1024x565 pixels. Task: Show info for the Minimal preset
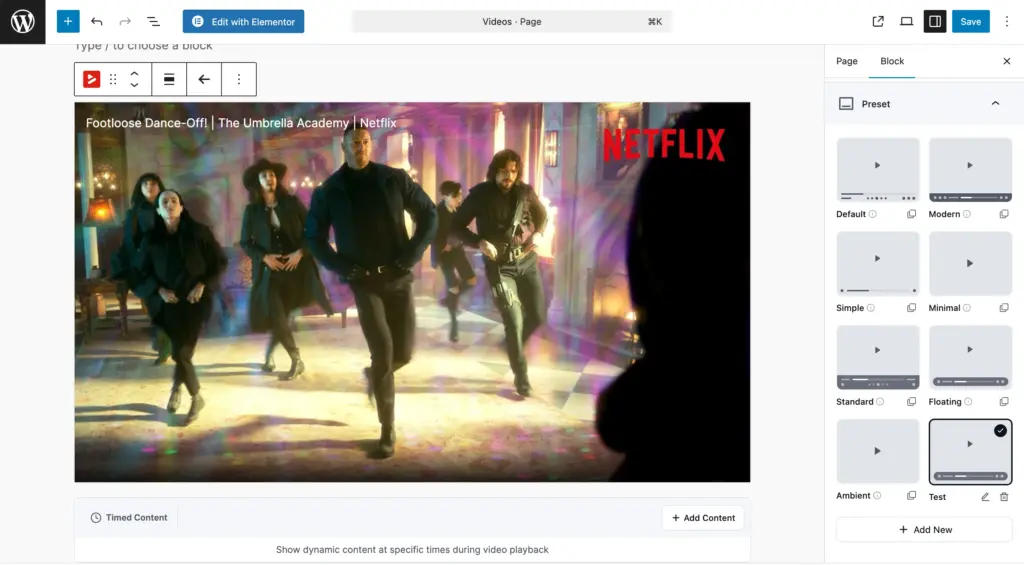[x=967, y=308]
